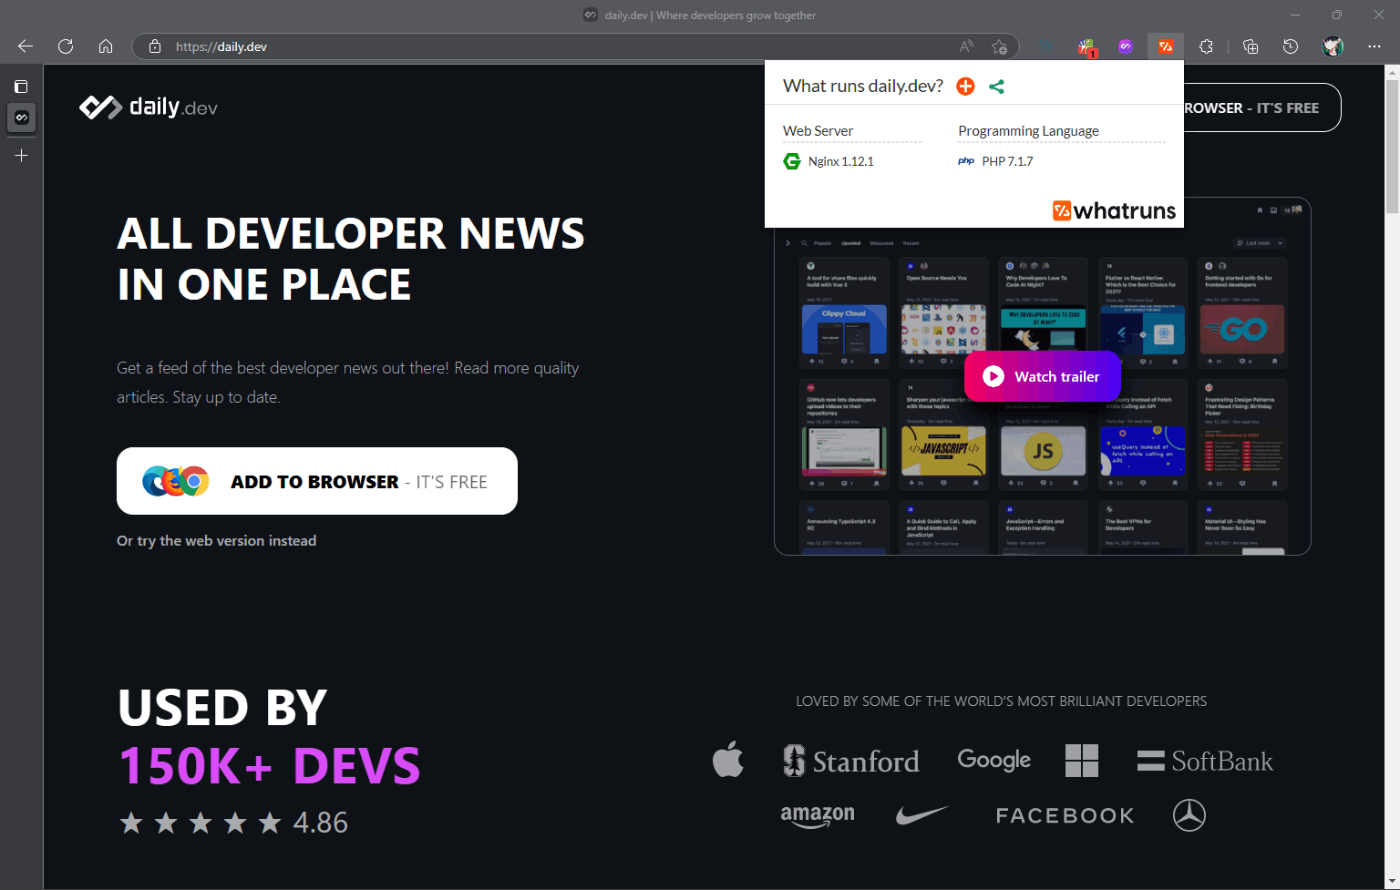Open 'Or try the web version instead' link
Image resolution: width=1400 pixels, height=890 pixels.
point(216,541)
